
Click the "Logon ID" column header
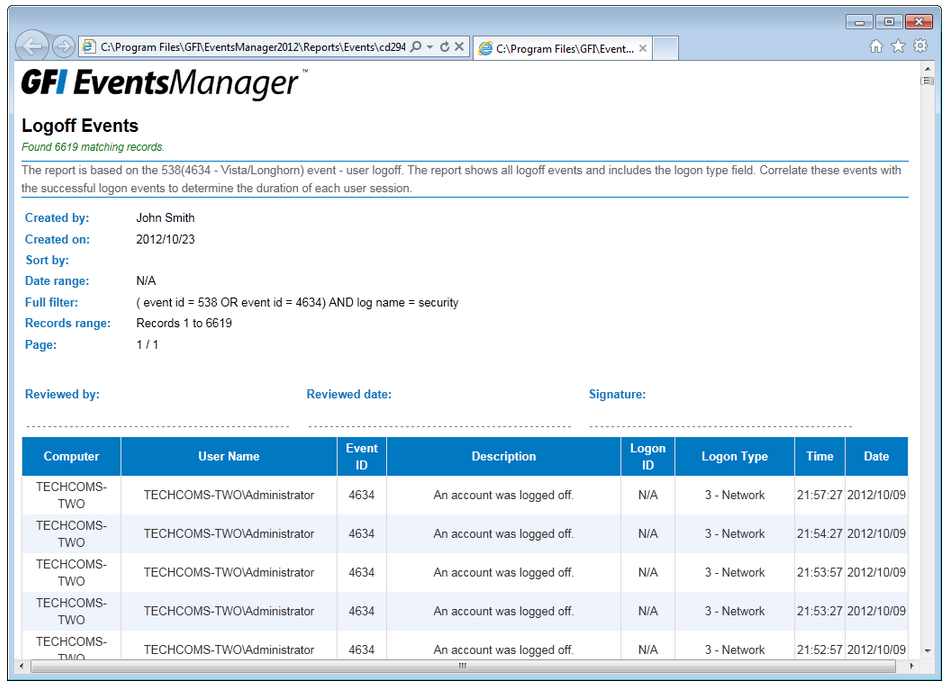coord(648,456)
